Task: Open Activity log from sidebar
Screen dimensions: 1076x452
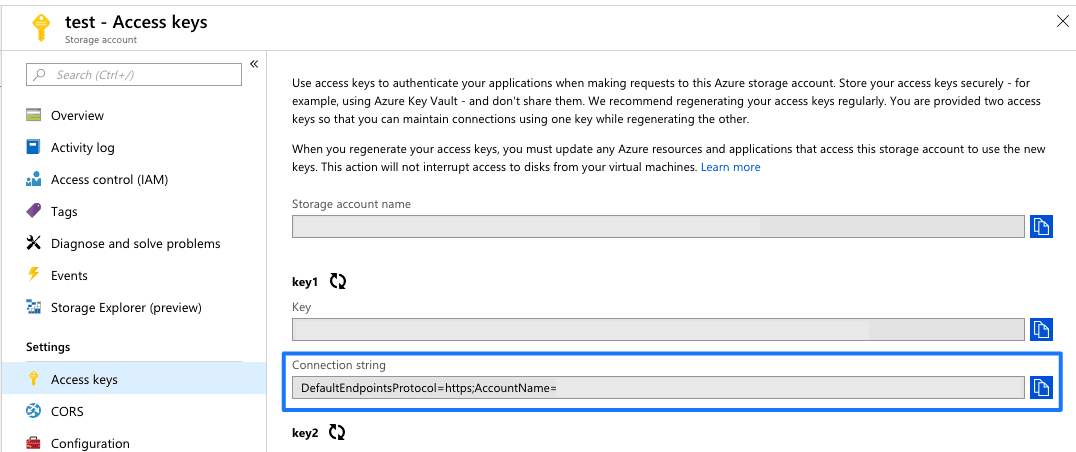Action: 82,148
